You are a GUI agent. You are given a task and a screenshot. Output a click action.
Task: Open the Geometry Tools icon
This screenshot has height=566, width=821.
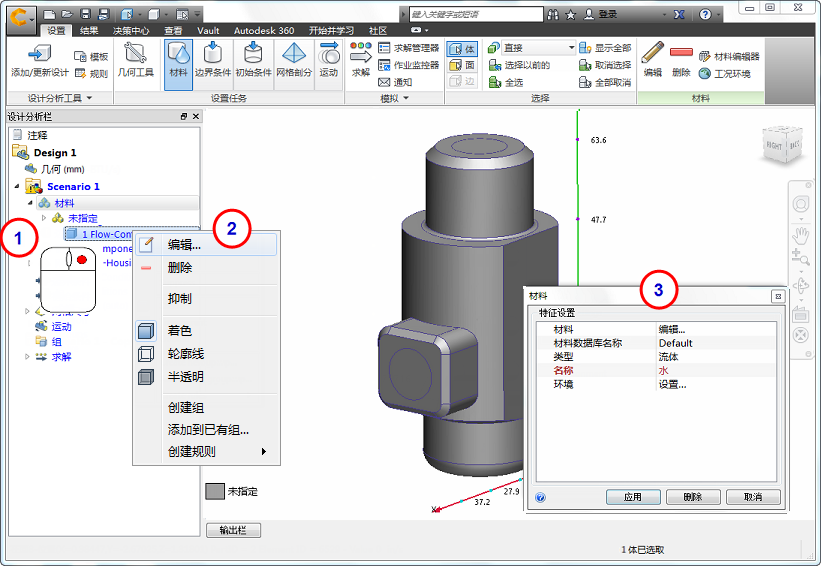coord(135,54)
